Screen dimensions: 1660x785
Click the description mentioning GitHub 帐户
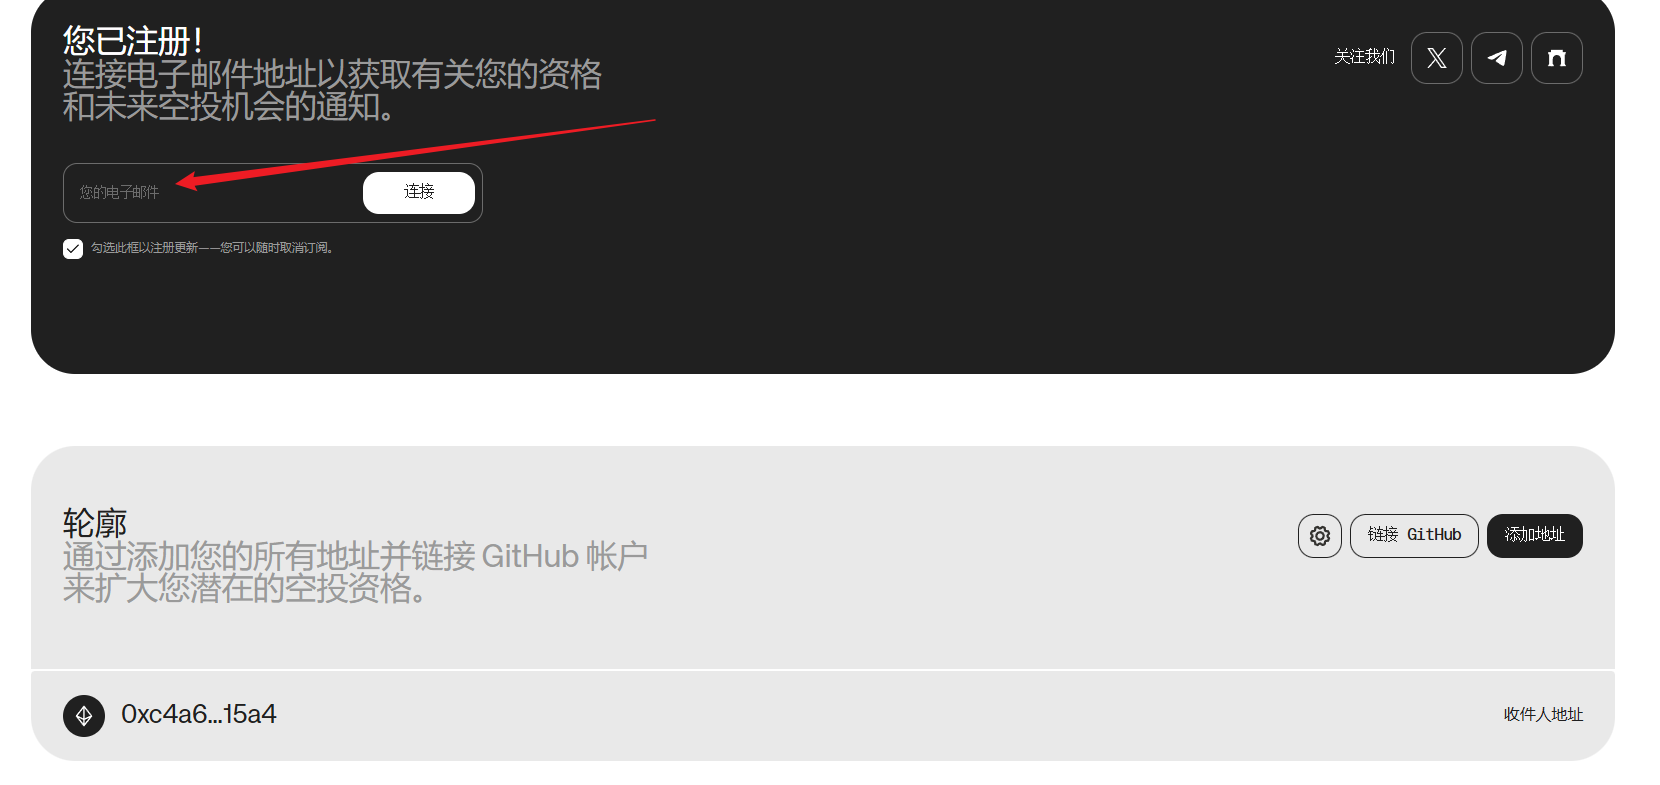click(355, 572)
